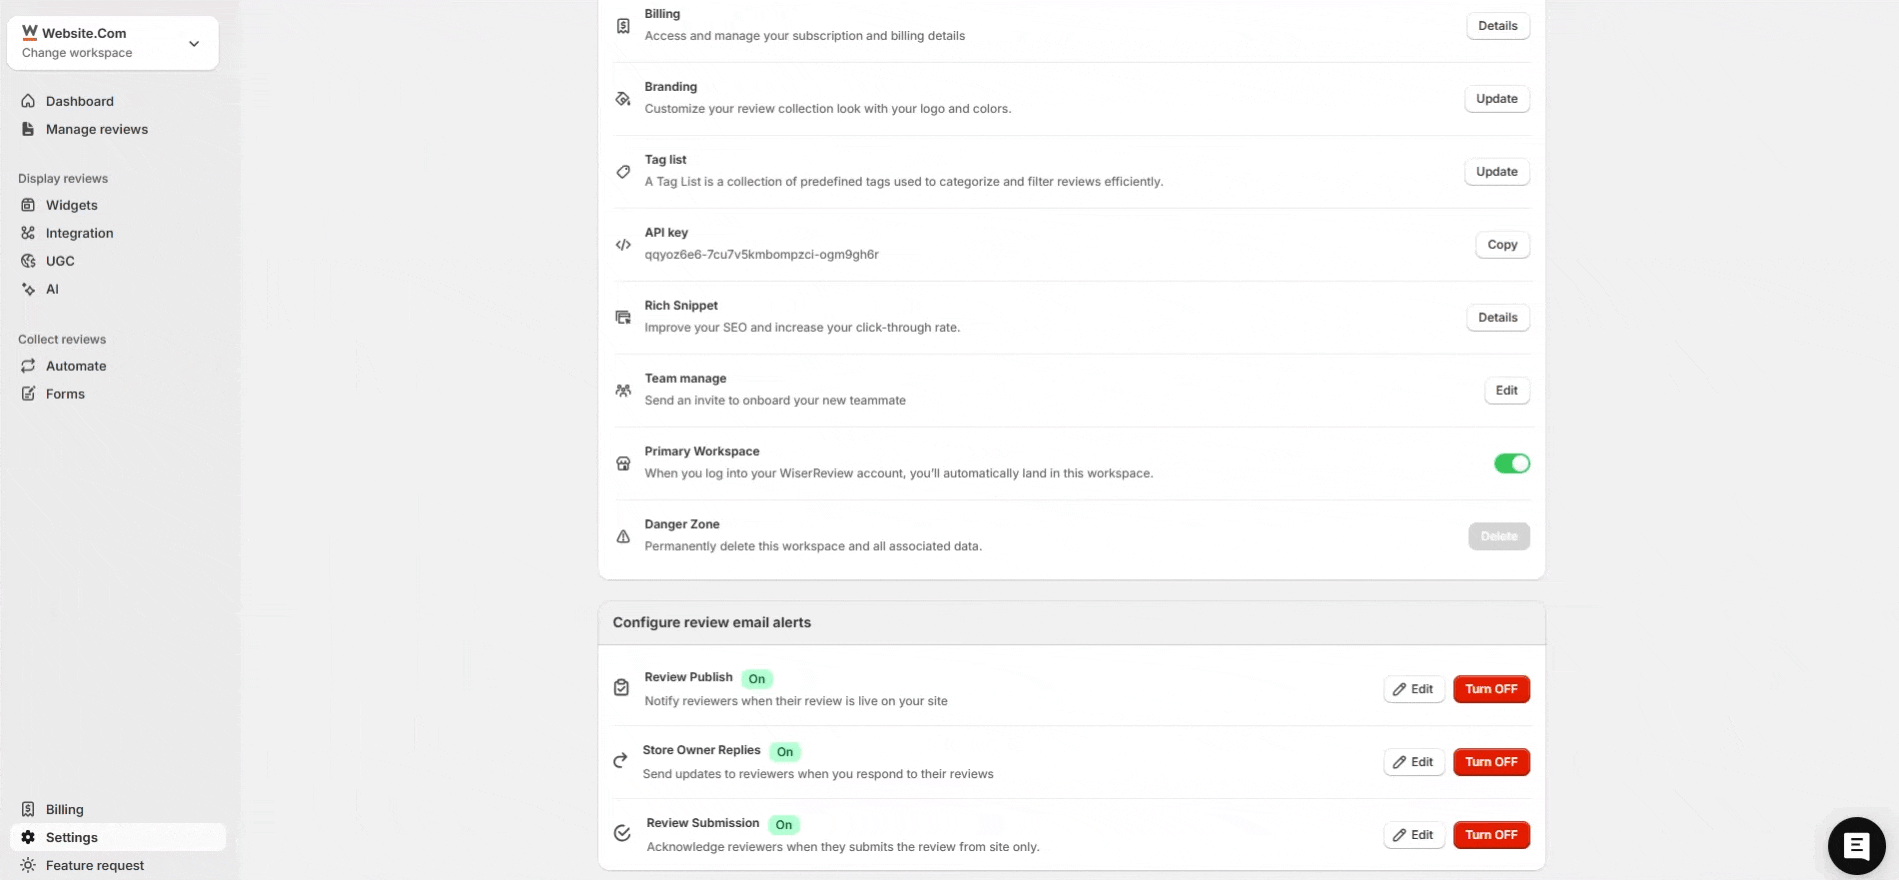Viewport: 1899px width, 880px height.
Task: Turn OFF Store Owner Replies alert
Action: [x=1490, y=762]
